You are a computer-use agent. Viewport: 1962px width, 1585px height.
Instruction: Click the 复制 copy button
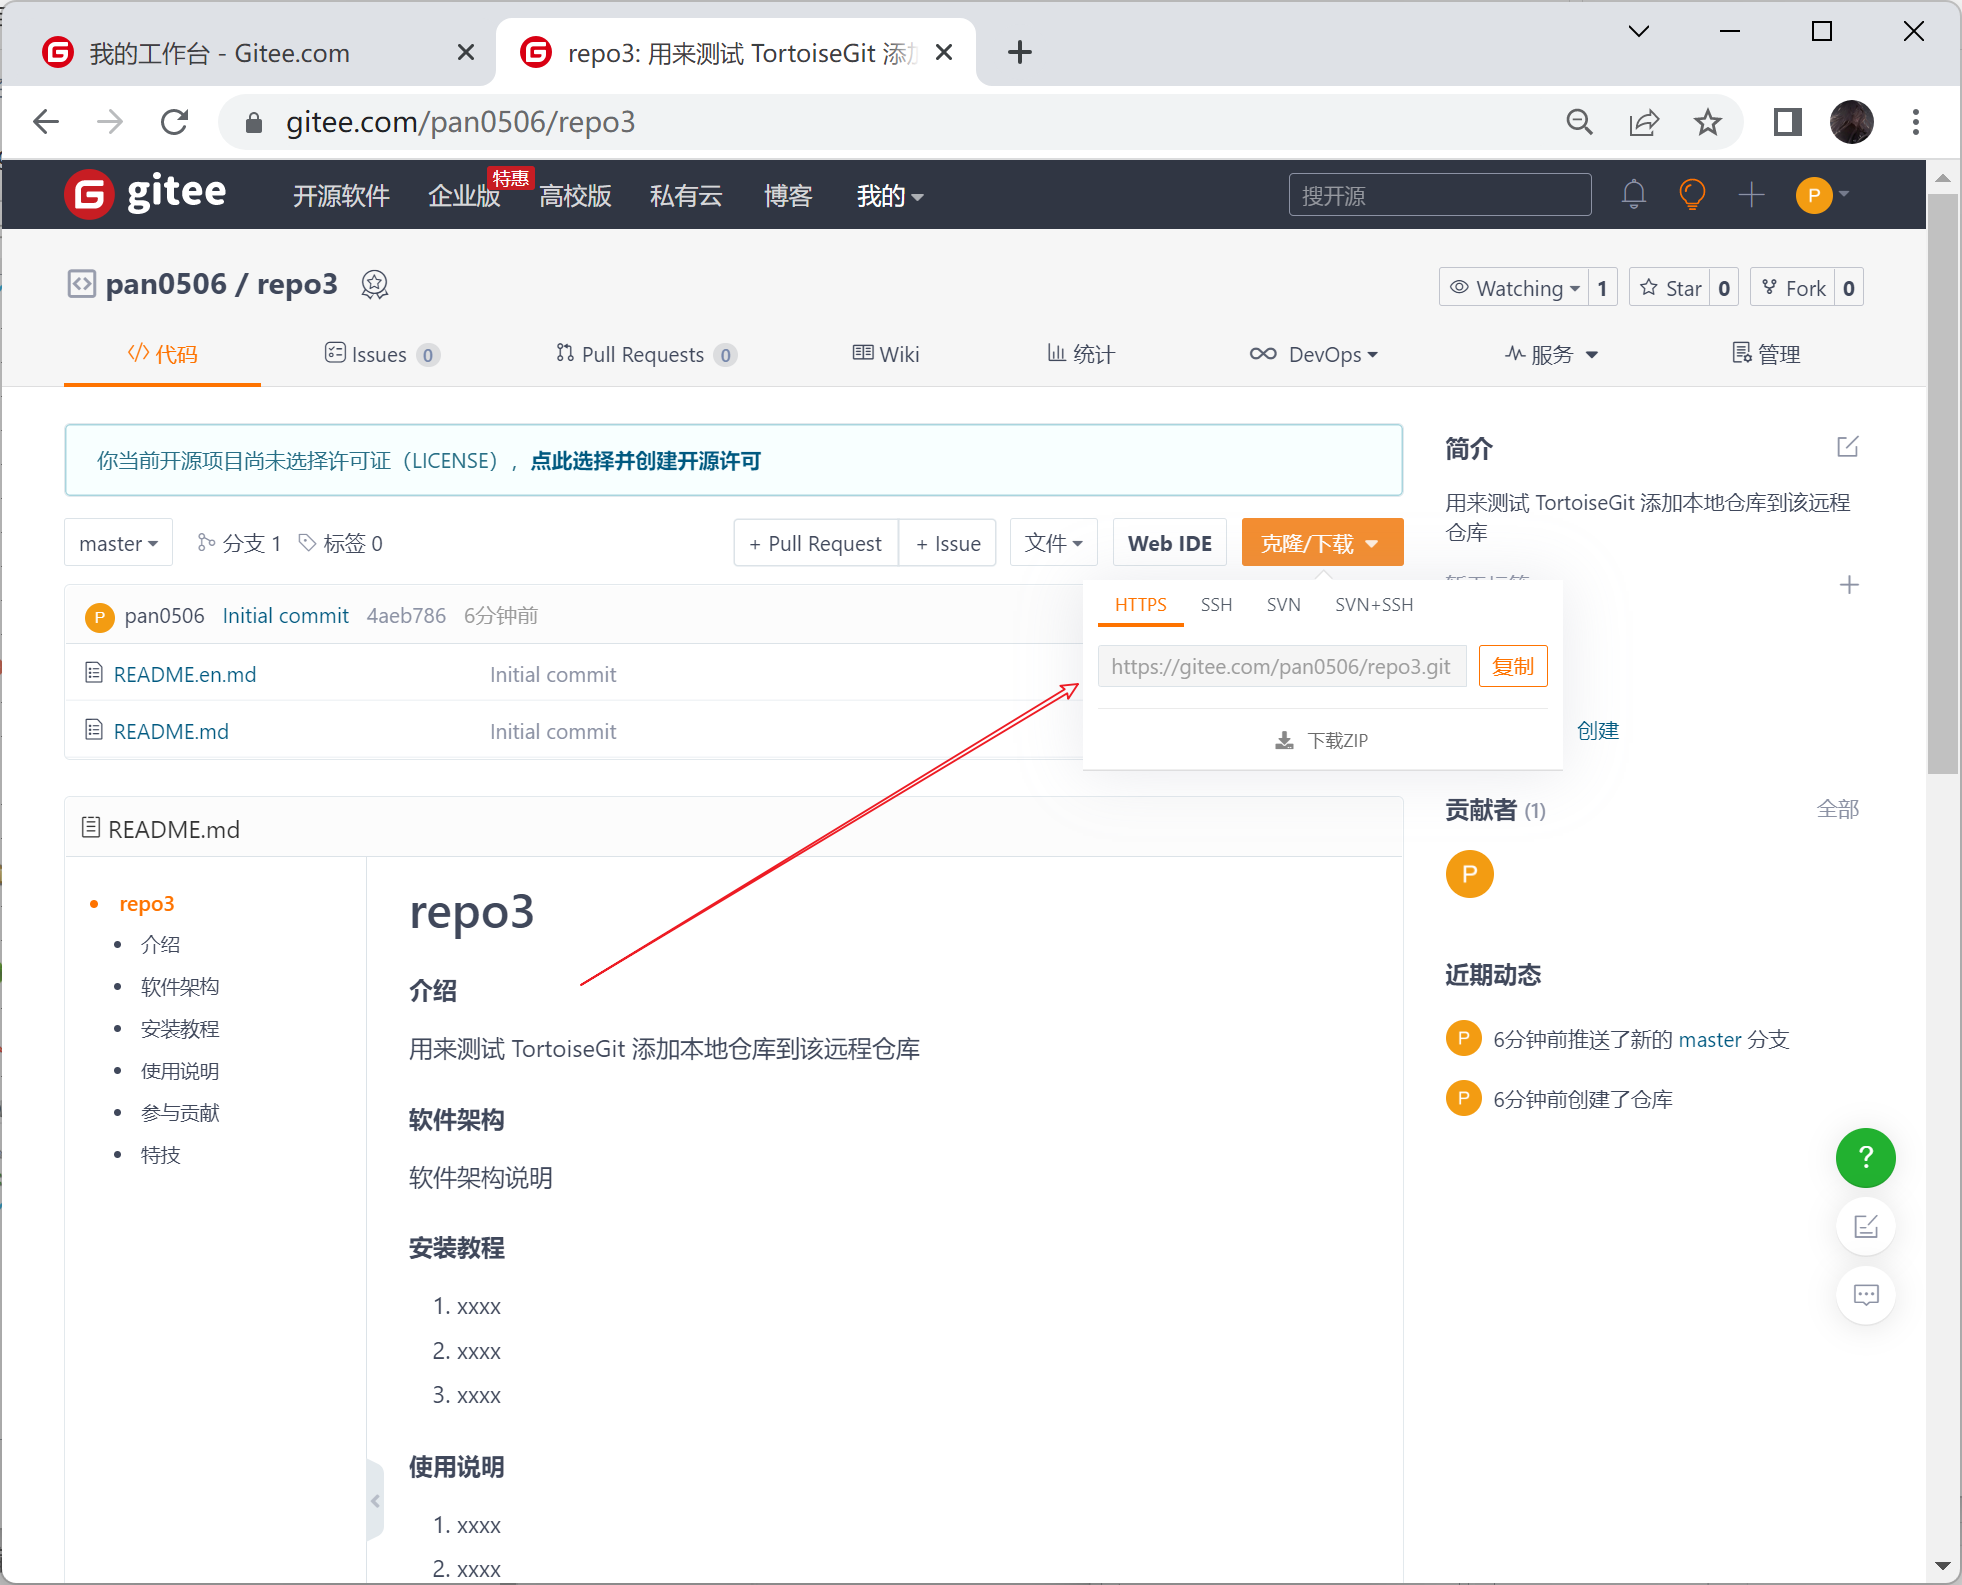pyautogui.click(x=1512, y=667)
